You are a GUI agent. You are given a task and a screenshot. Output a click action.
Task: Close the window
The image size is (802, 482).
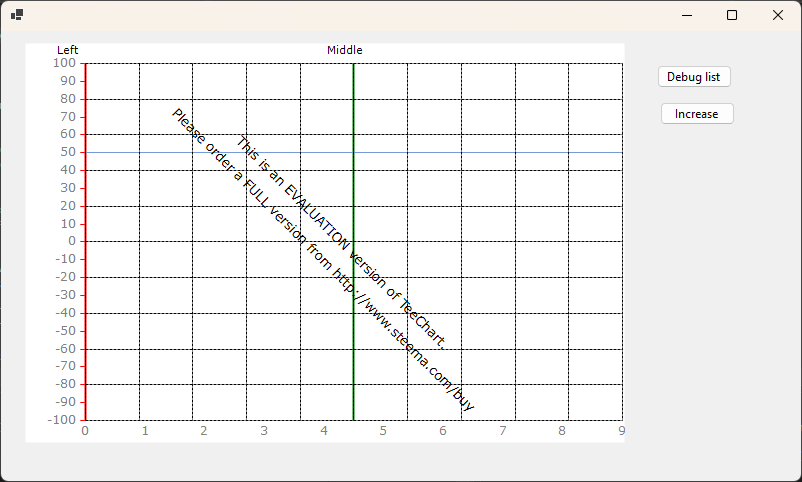[x=777, y=15]
